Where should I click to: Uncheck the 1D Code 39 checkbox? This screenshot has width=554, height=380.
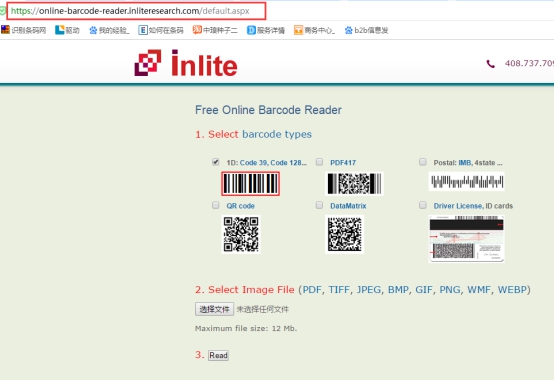pos(216,162)
